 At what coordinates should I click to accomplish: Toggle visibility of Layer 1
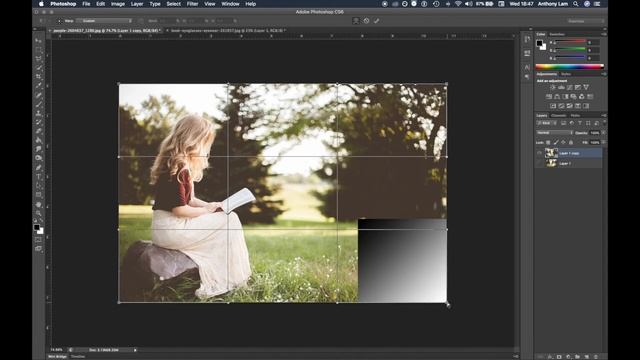coord(539,163)
